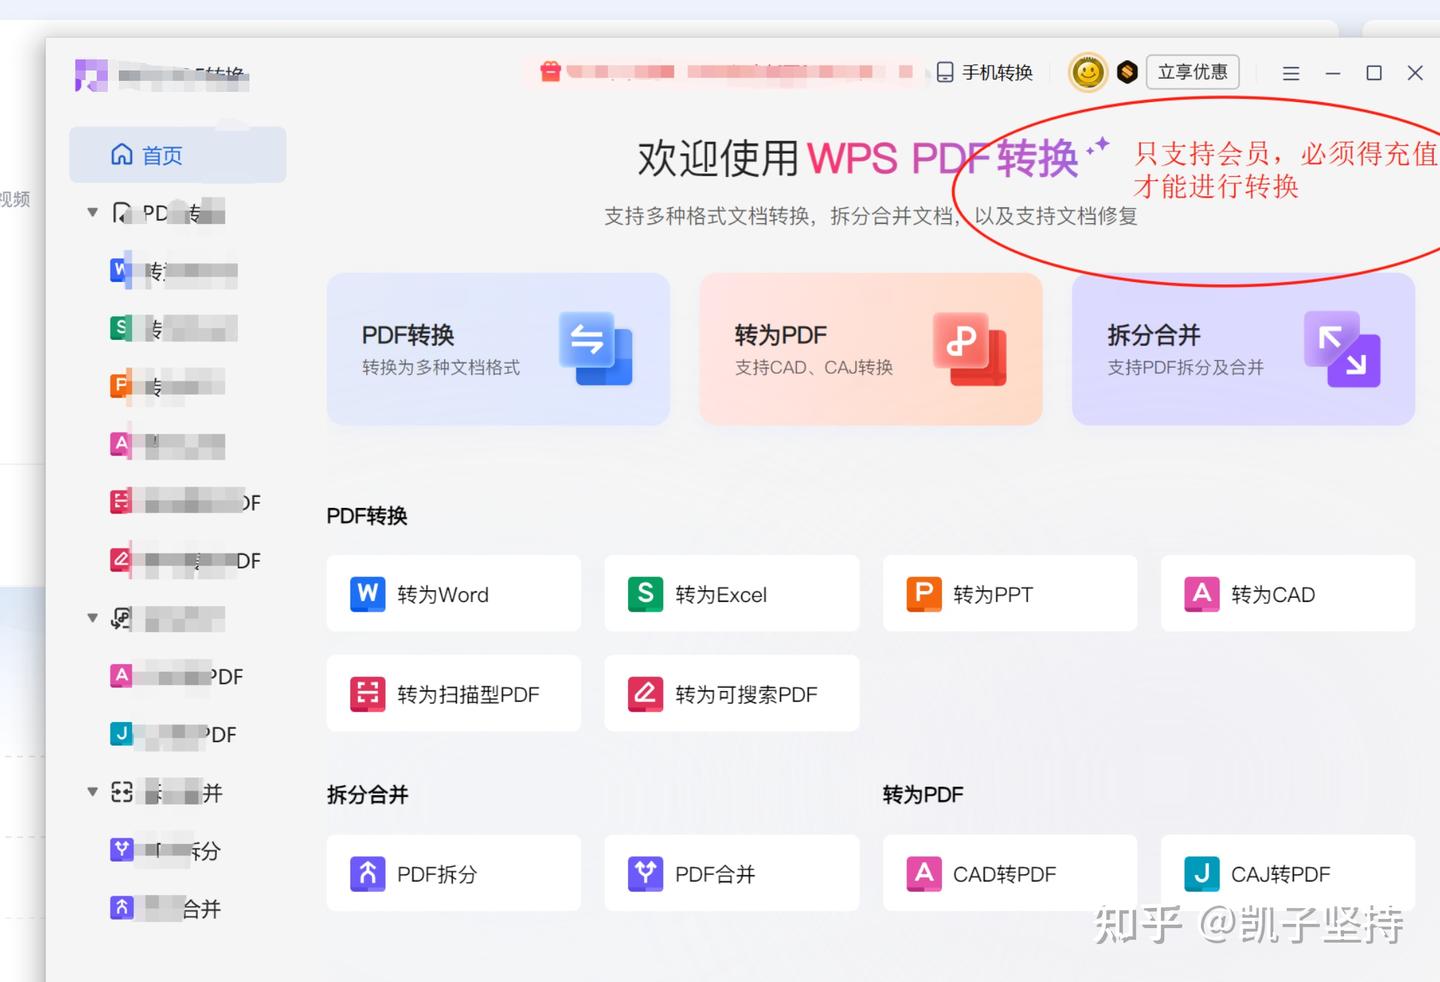
Task: Click the 立享优惠 button
Action: (x=1192, y=72)
